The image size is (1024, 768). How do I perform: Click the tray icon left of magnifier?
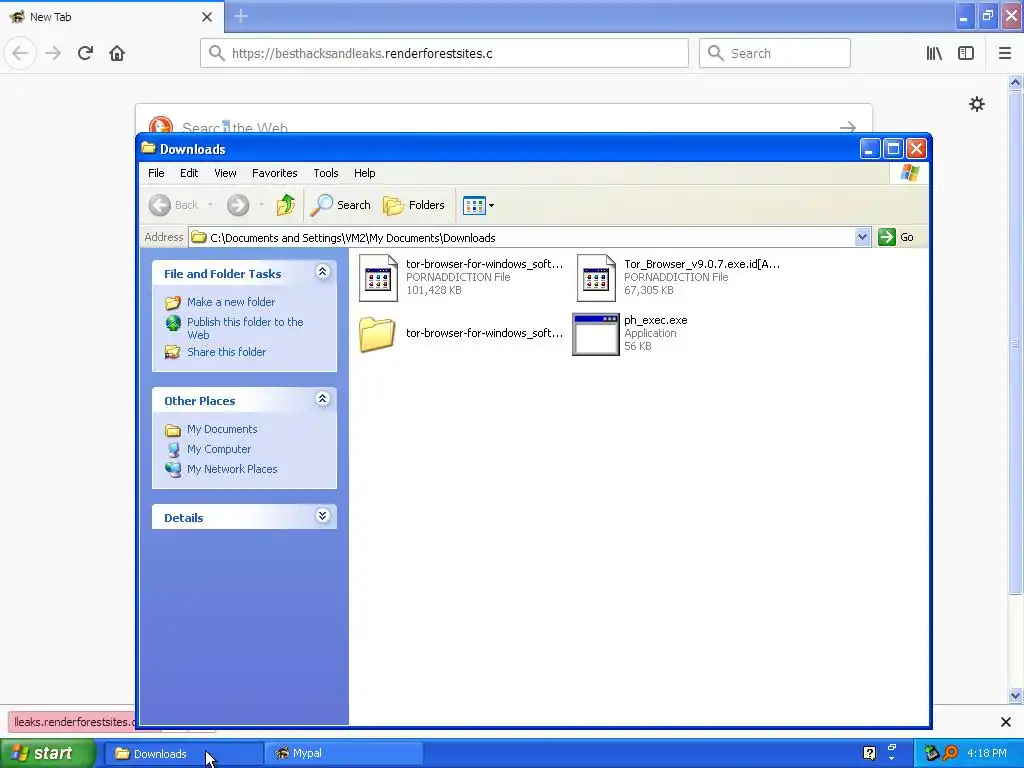point(931,753)
